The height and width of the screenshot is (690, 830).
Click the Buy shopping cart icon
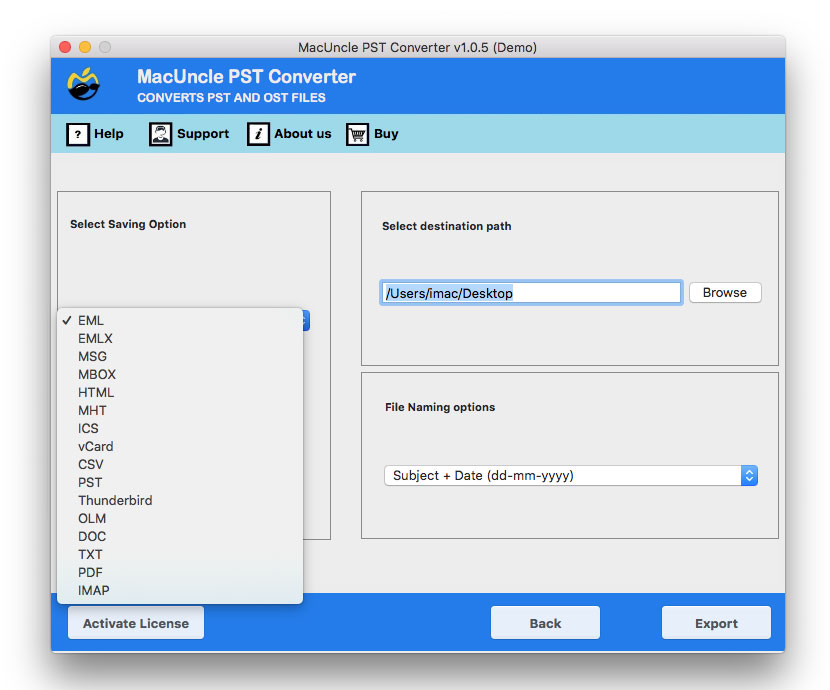tap(357, 134)
